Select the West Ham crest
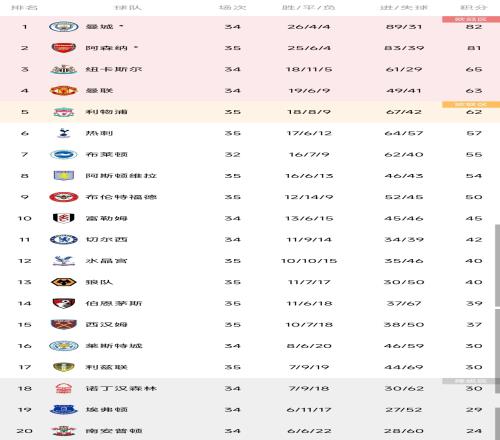The height and width of the screenshot is (440, 500). (x=64, y=324)
